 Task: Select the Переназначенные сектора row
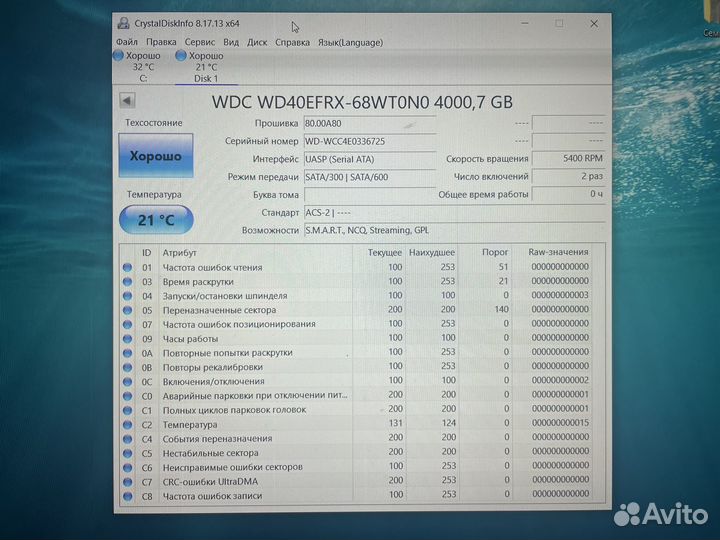coord(356,310)
